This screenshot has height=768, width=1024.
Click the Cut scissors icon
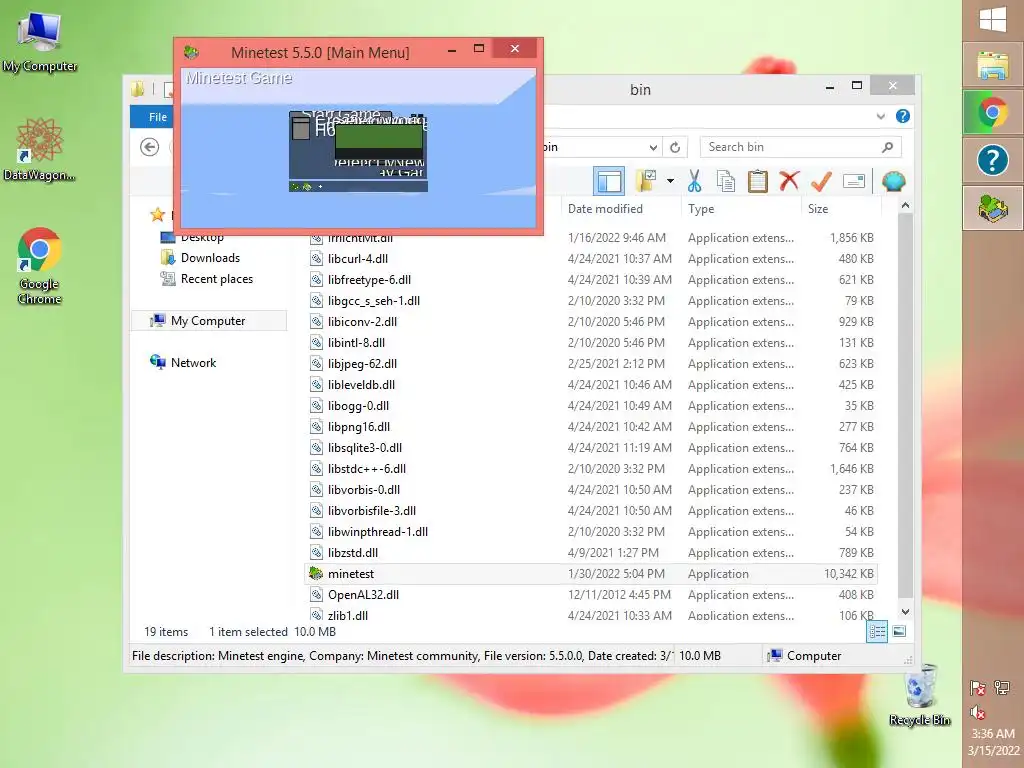point(694,181)
